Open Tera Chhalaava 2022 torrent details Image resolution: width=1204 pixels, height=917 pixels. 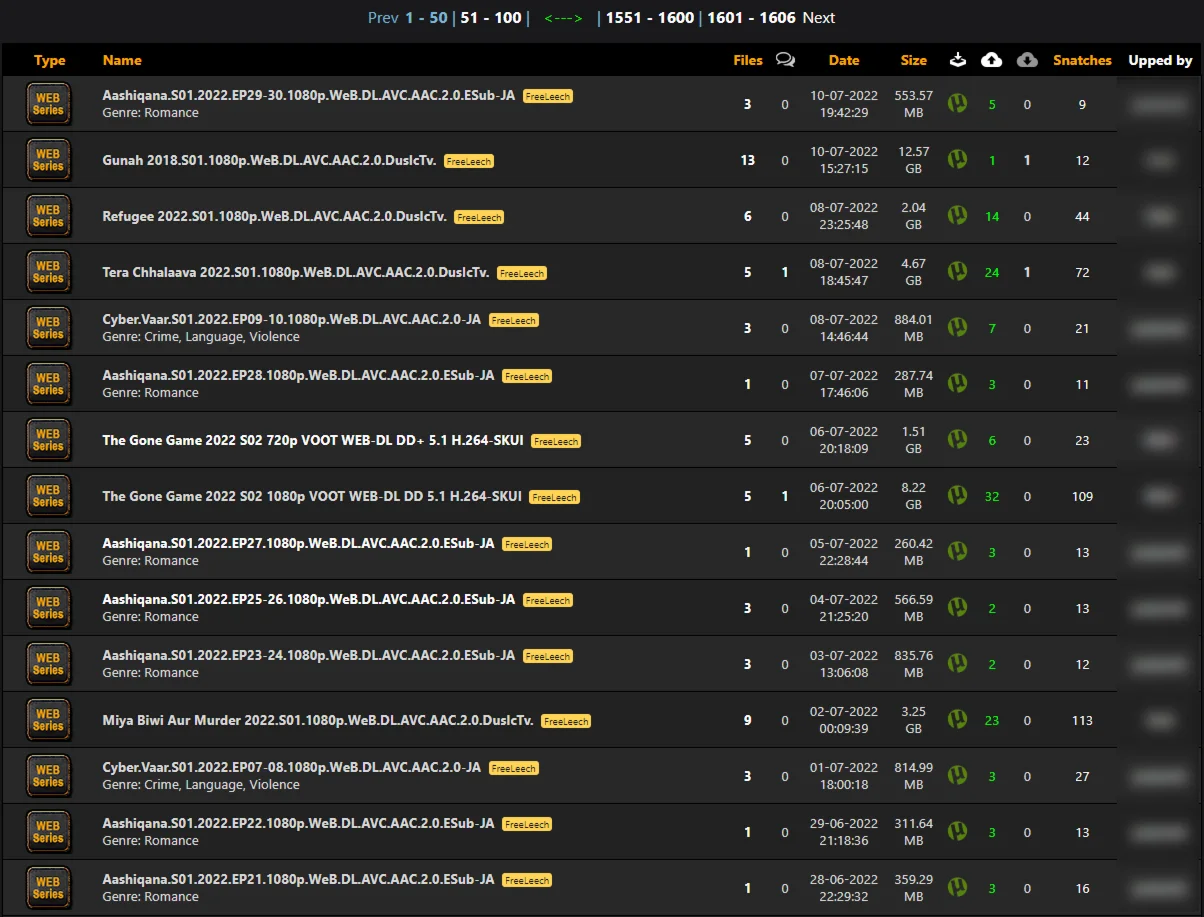296,272
